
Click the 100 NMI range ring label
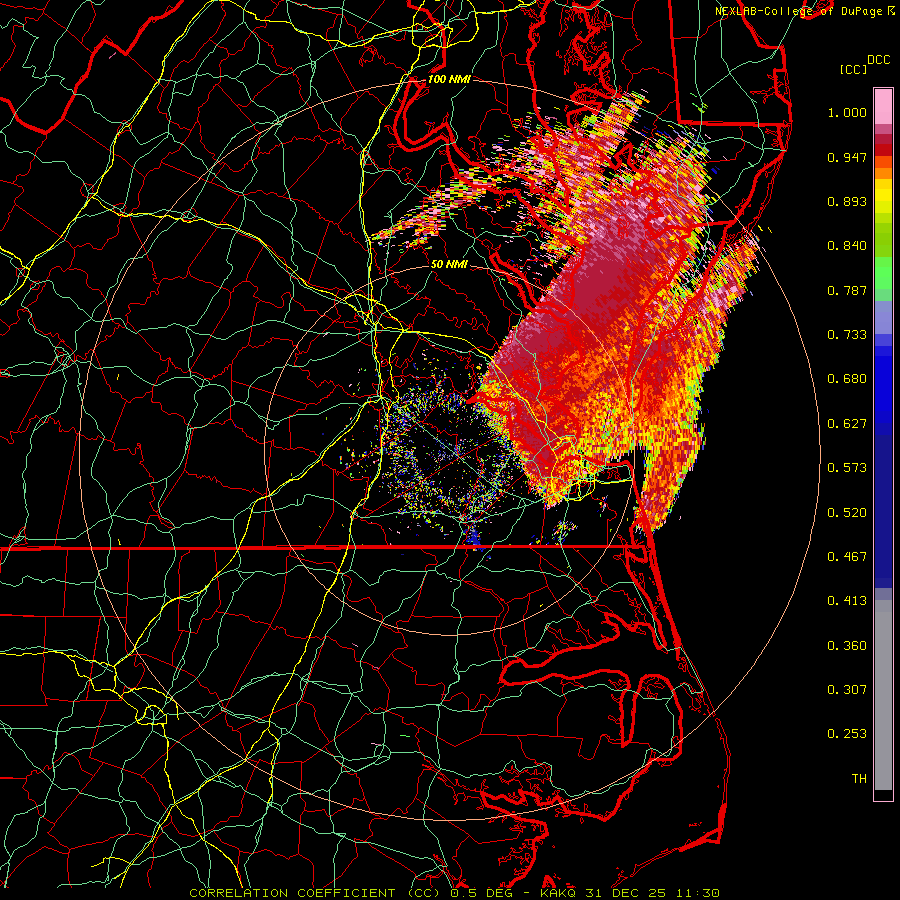click(449, 79)
